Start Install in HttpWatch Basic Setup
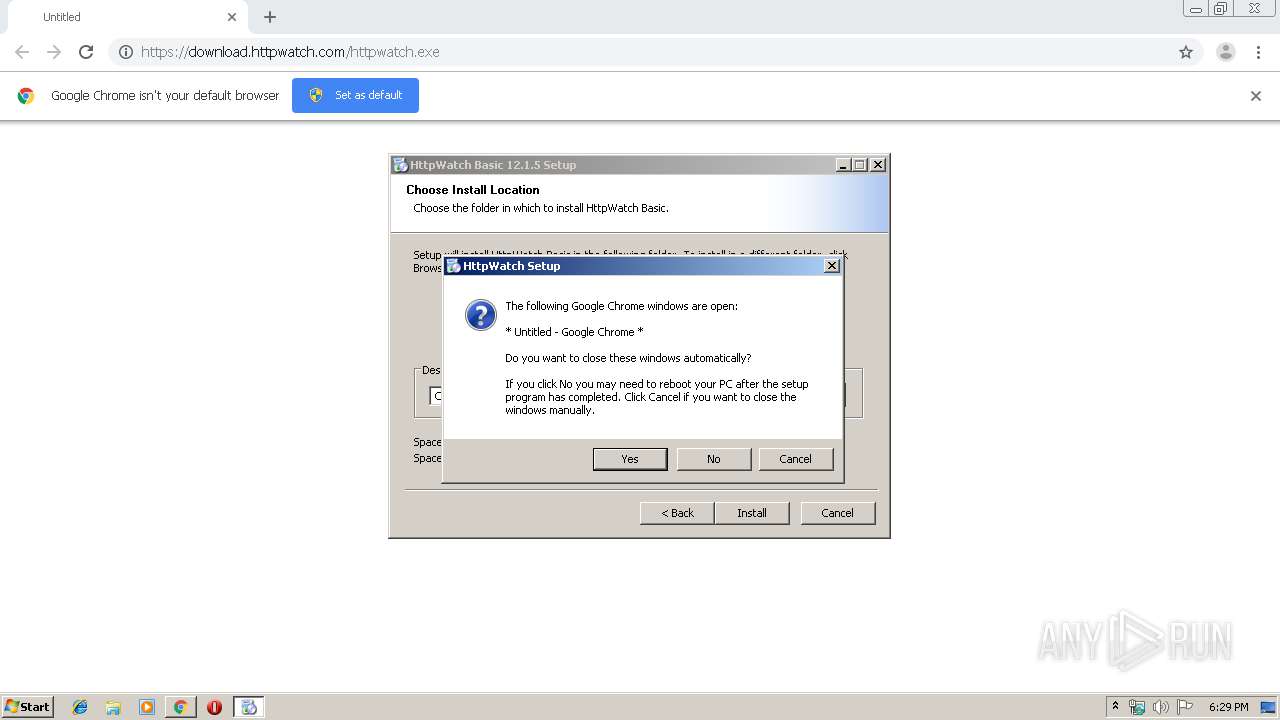This screenshot has width=1280, height=720. (x=752, y=513)
